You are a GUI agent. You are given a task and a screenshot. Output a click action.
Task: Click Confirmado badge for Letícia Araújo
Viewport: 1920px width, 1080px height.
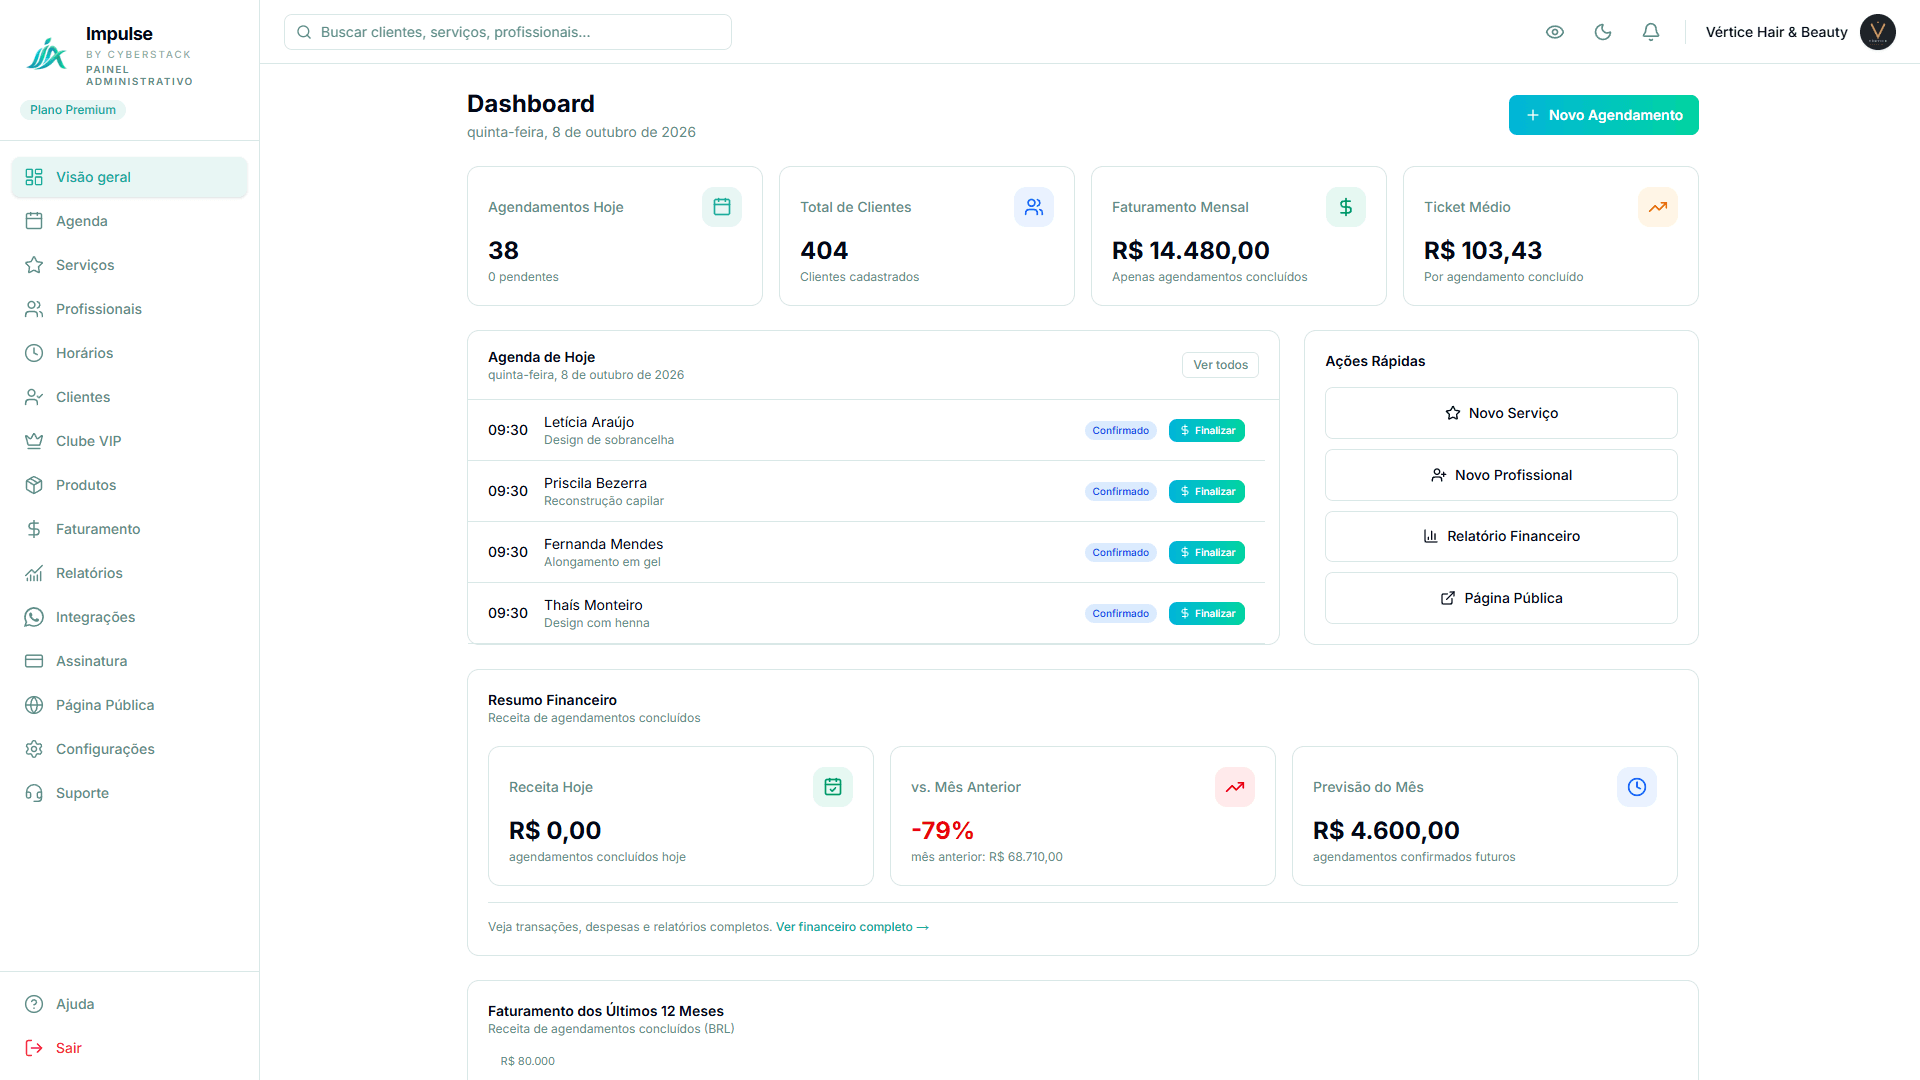pyautogui.click(x=1120, y=430)
